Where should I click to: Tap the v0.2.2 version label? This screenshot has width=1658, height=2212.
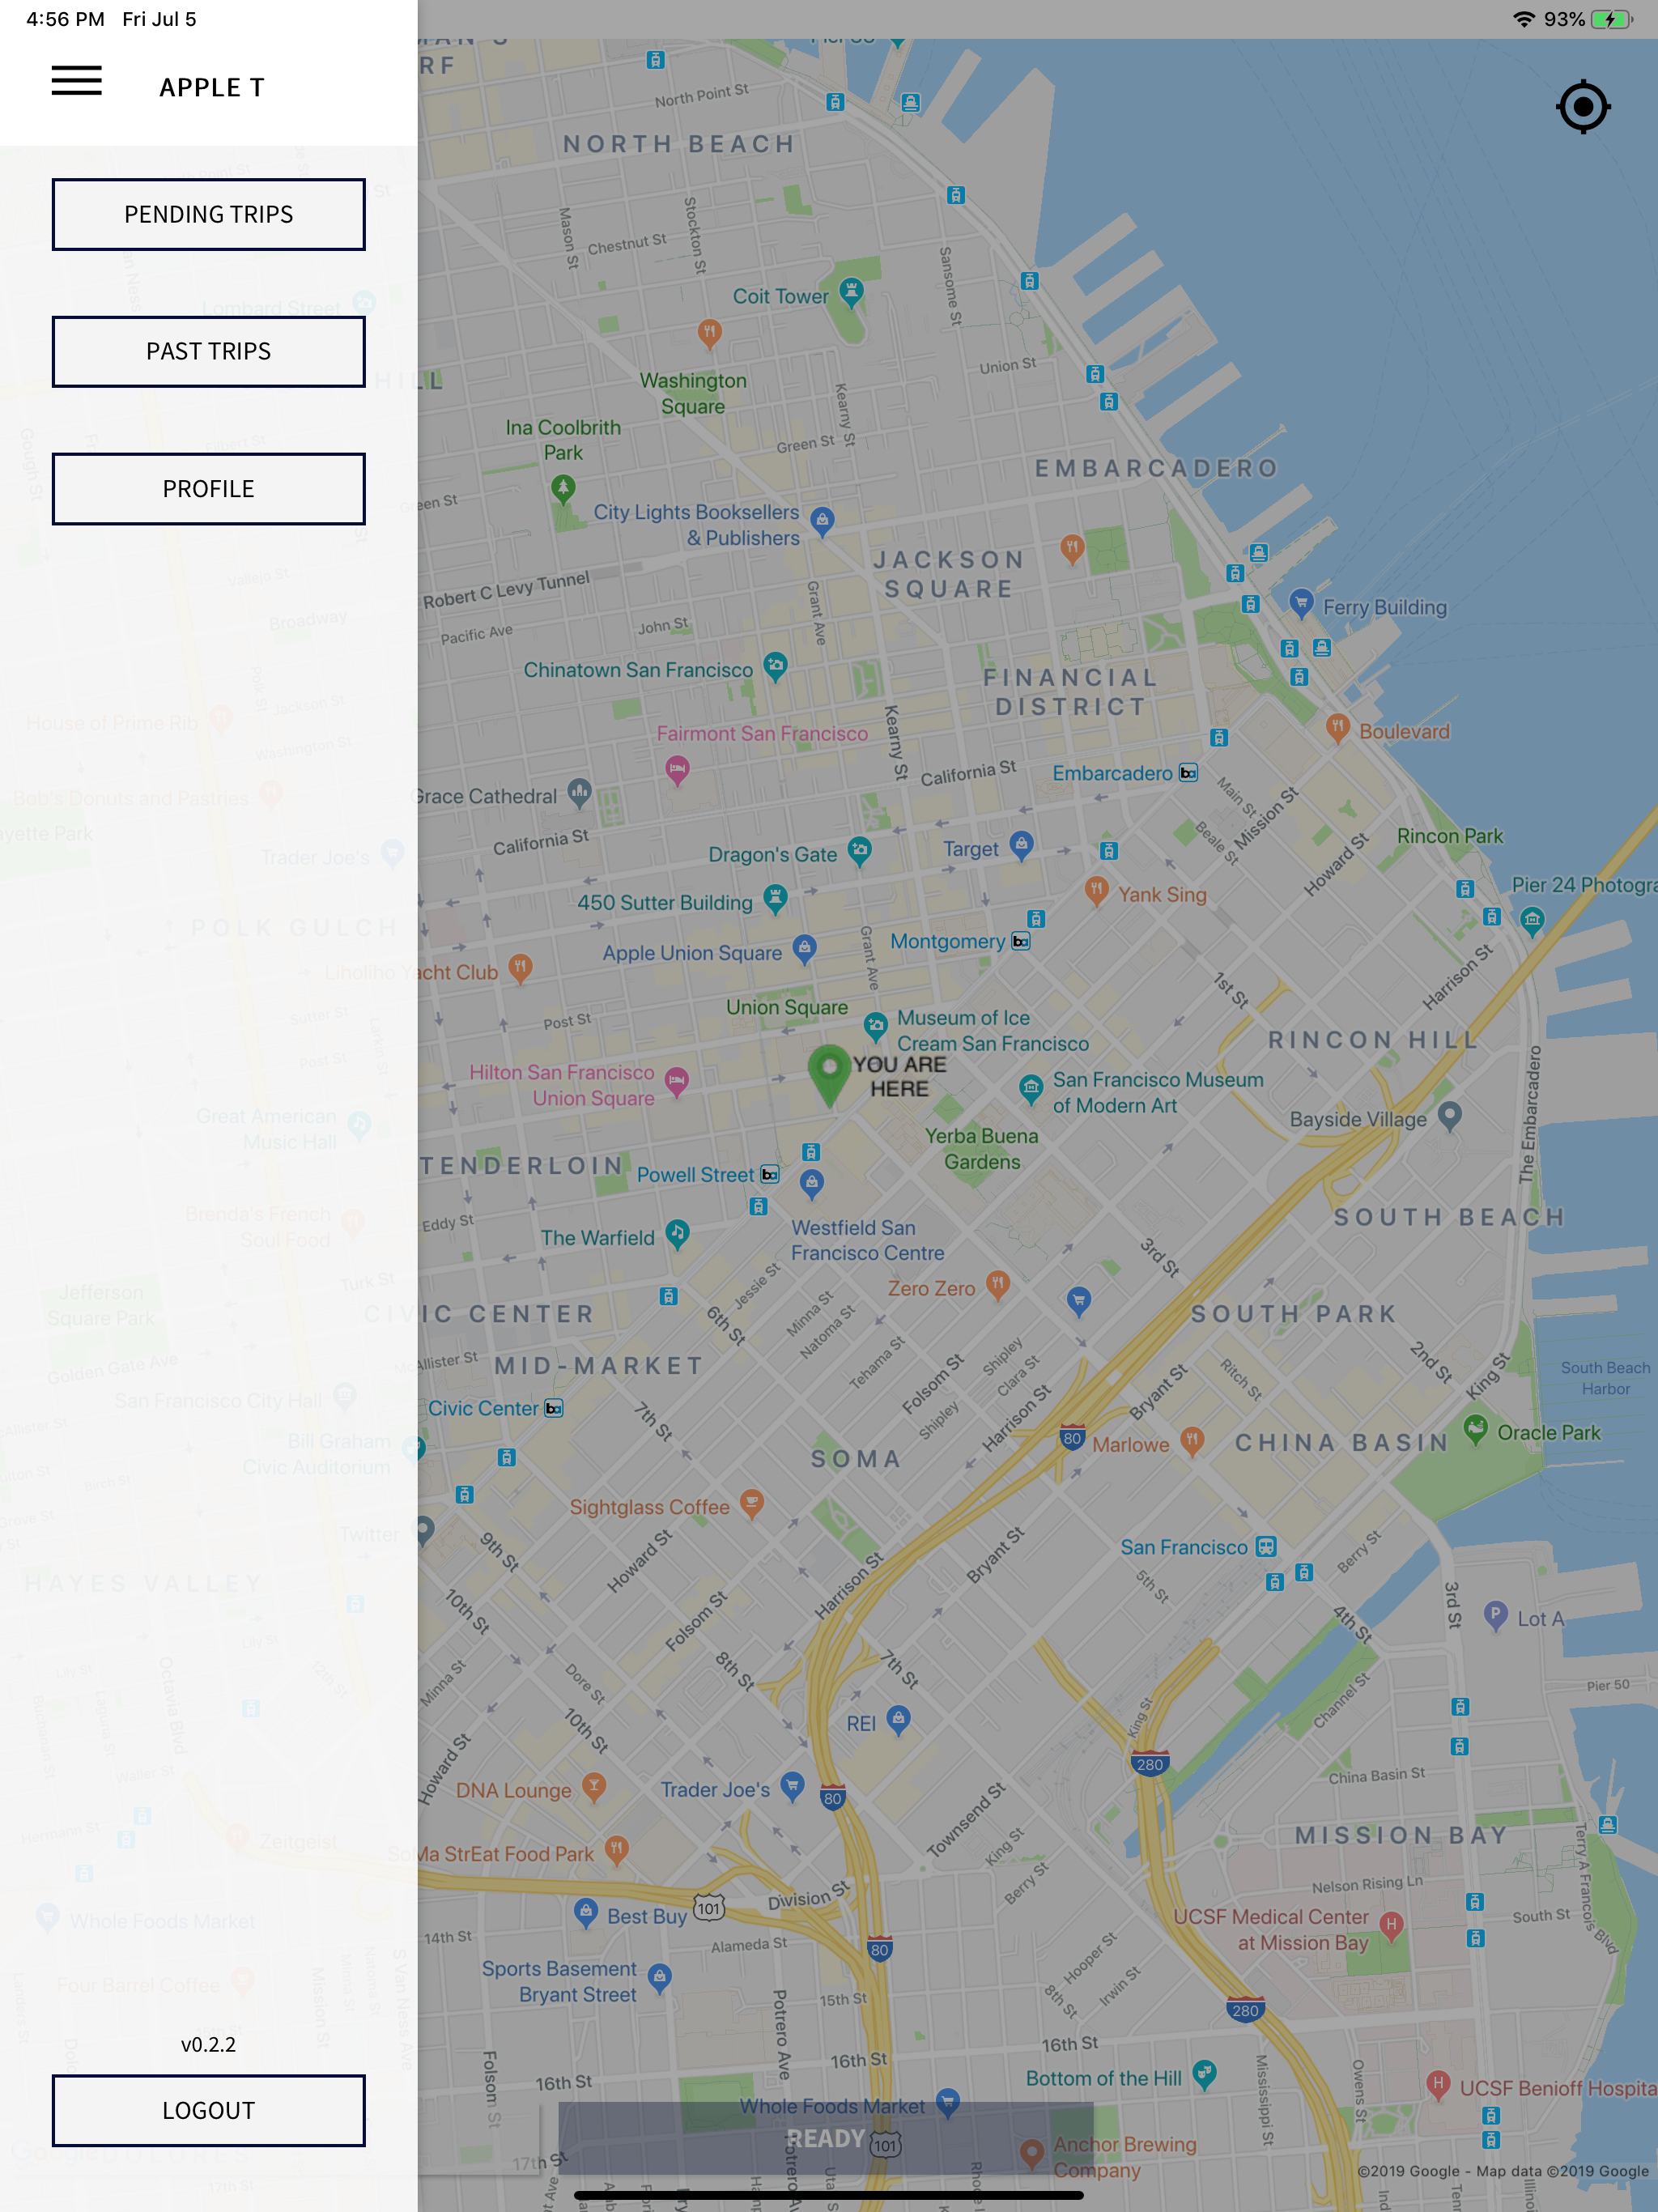point(208,2044)
